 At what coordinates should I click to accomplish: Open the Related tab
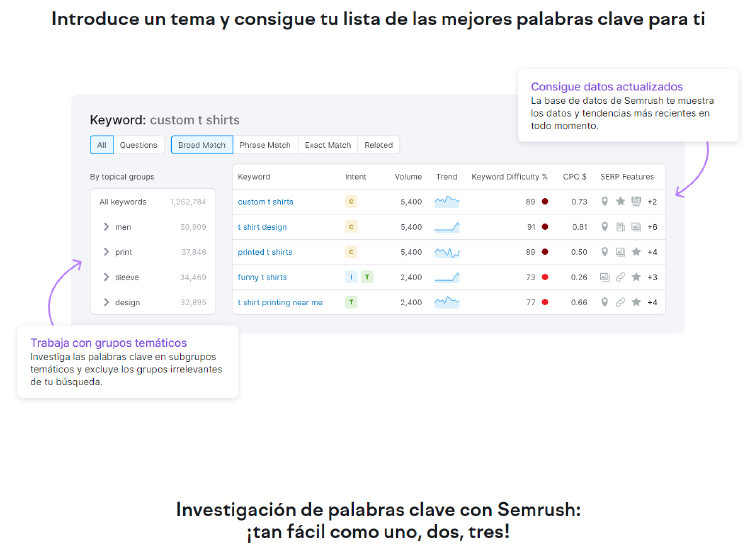tap(378, 145)
